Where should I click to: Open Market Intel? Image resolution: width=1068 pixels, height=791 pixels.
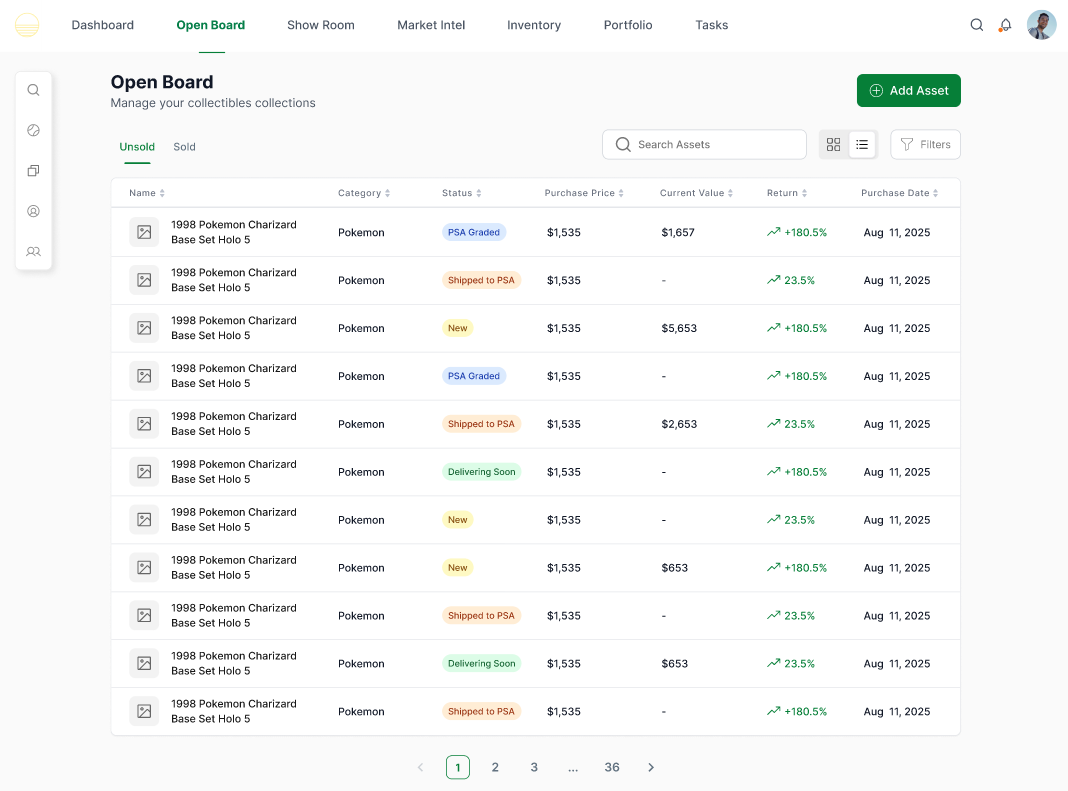[x=431, y=25]
